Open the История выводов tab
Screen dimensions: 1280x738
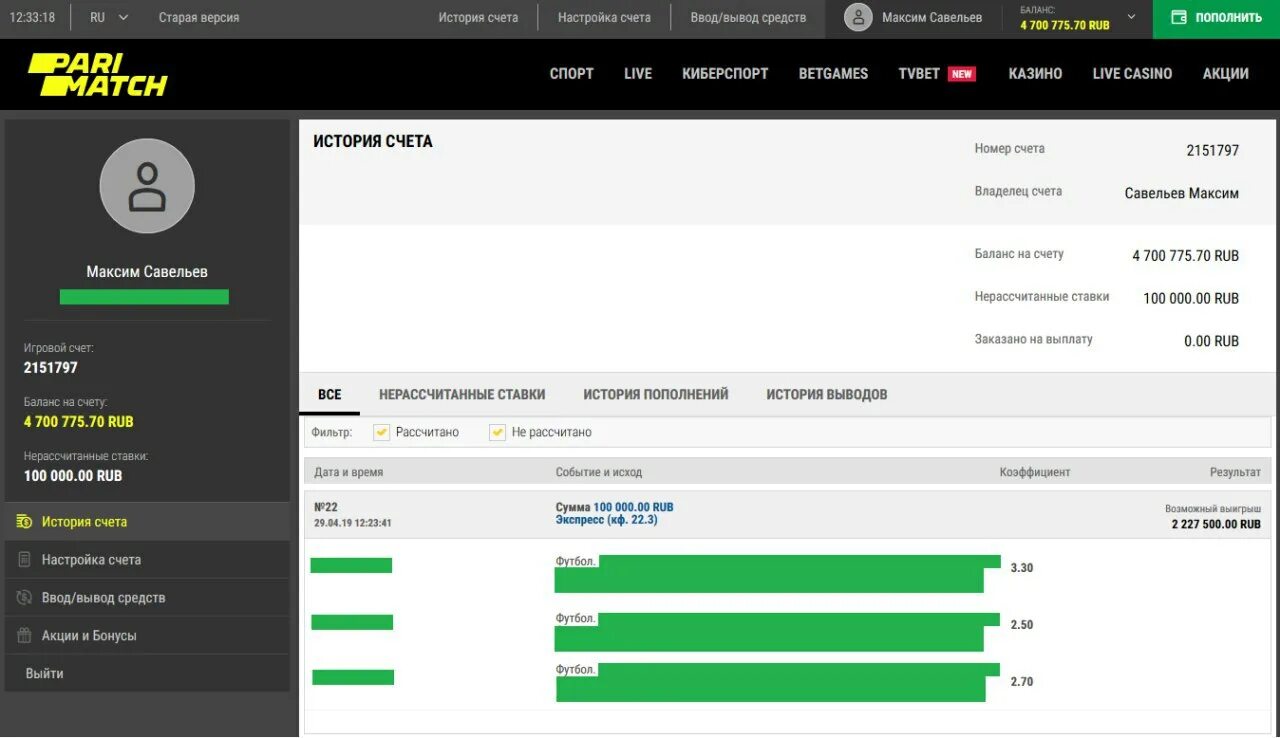827,395
